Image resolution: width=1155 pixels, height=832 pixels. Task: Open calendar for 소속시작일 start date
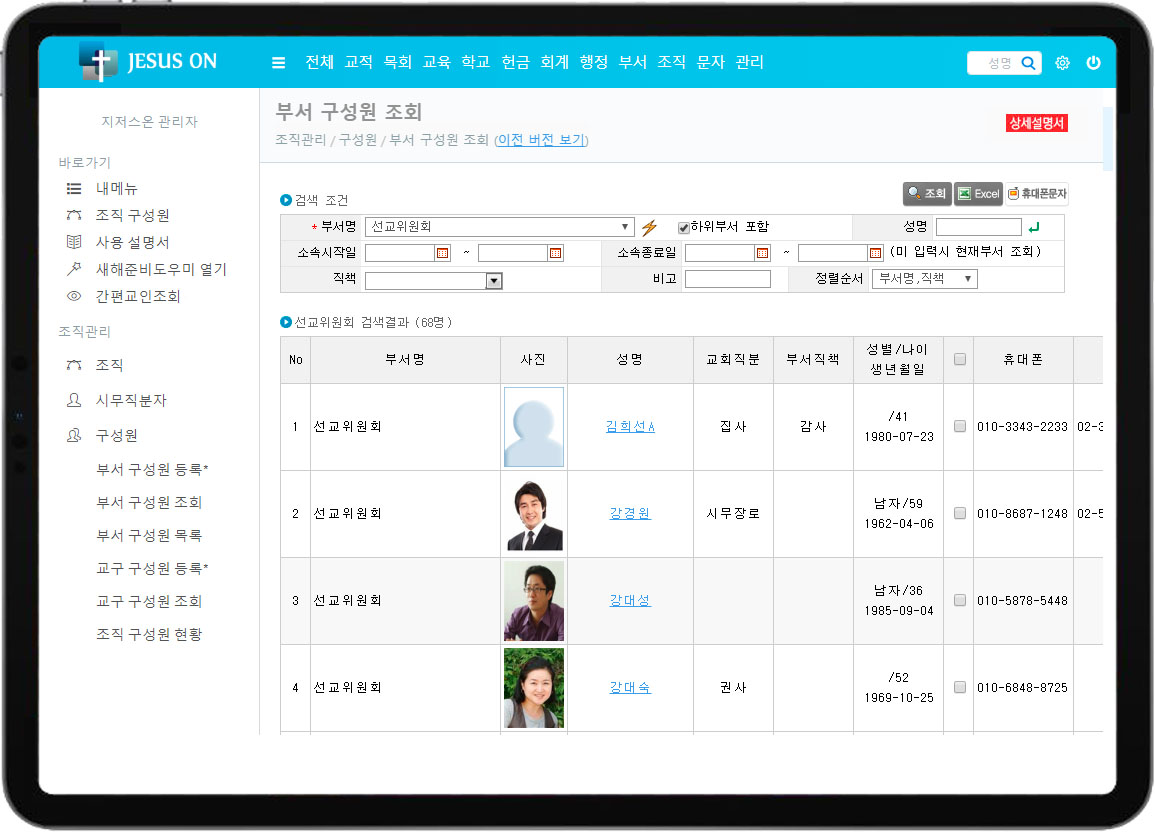(442, 253)
